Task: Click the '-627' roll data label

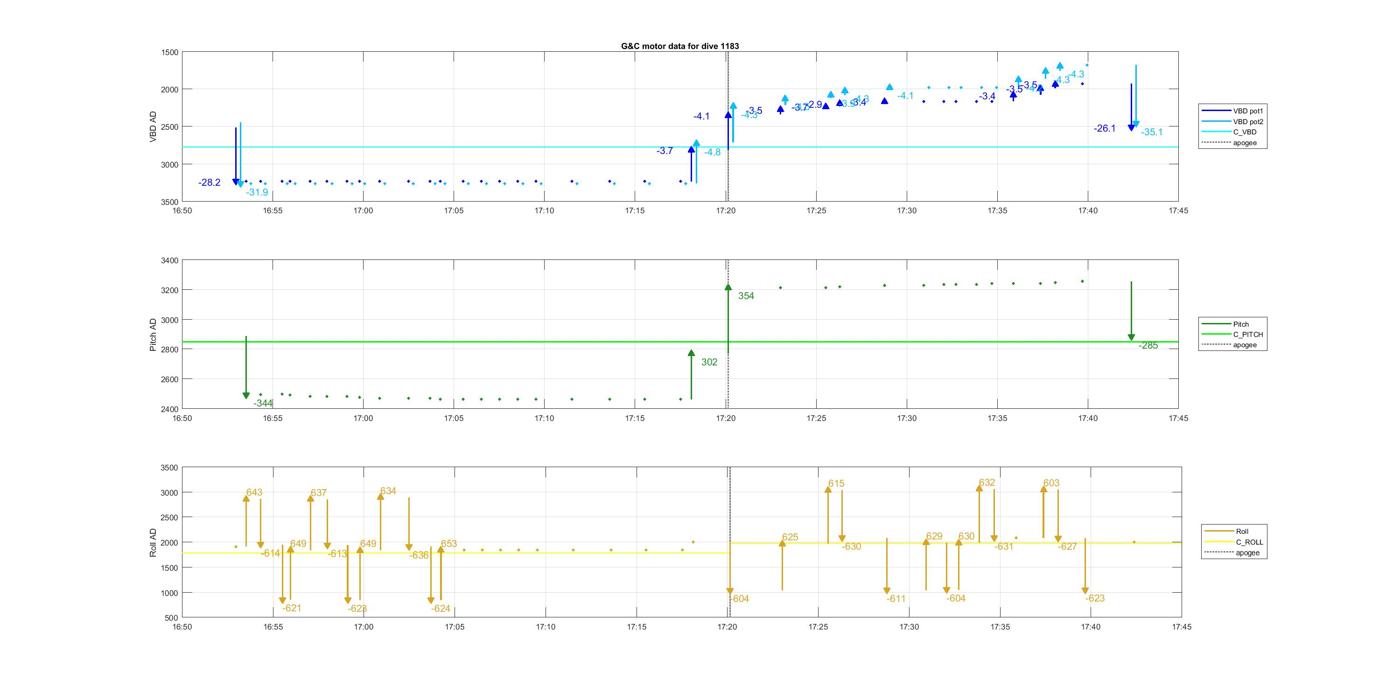Action: click(1068, 547)
